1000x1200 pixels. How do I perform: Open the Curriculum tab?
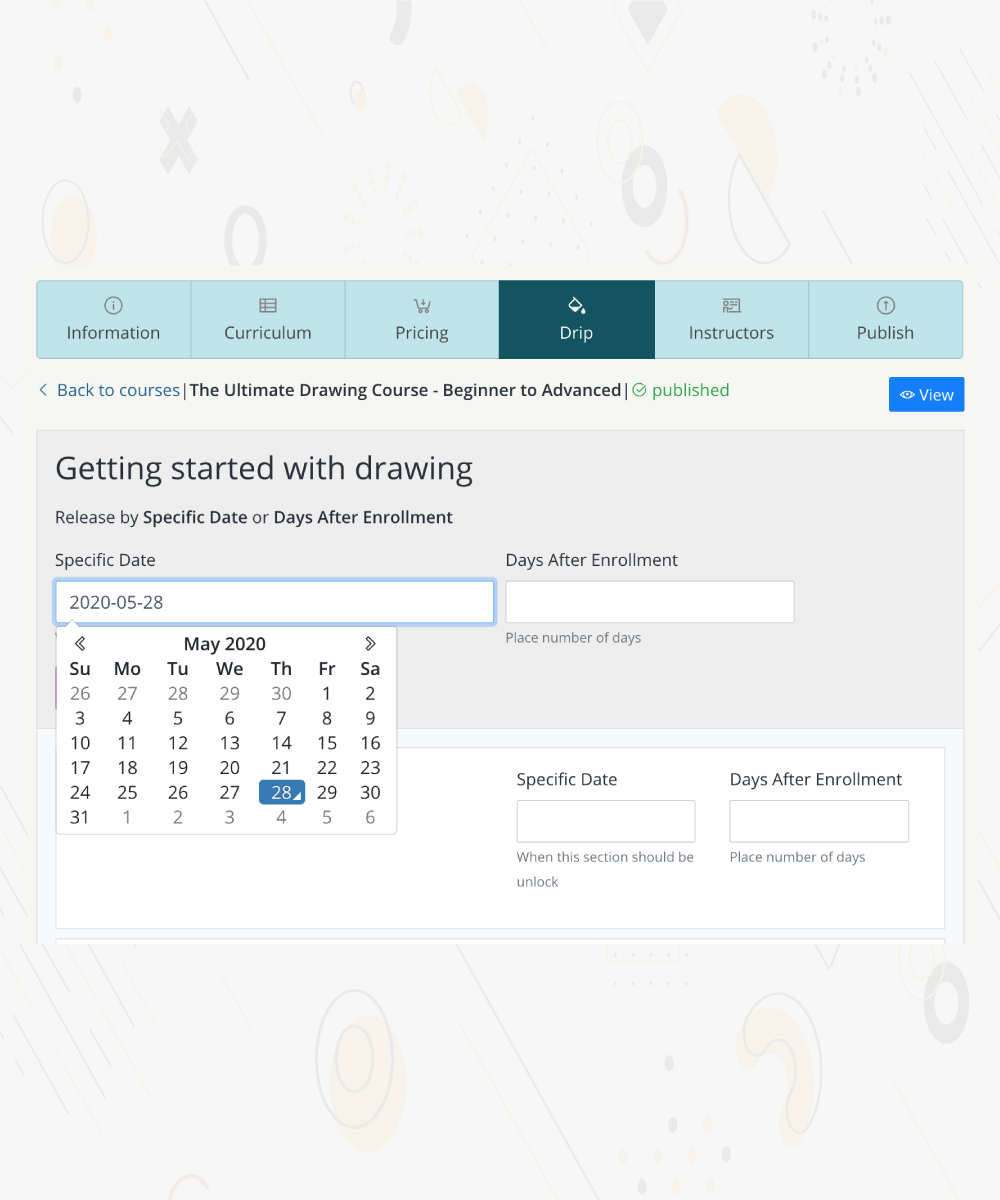point(268,319)
